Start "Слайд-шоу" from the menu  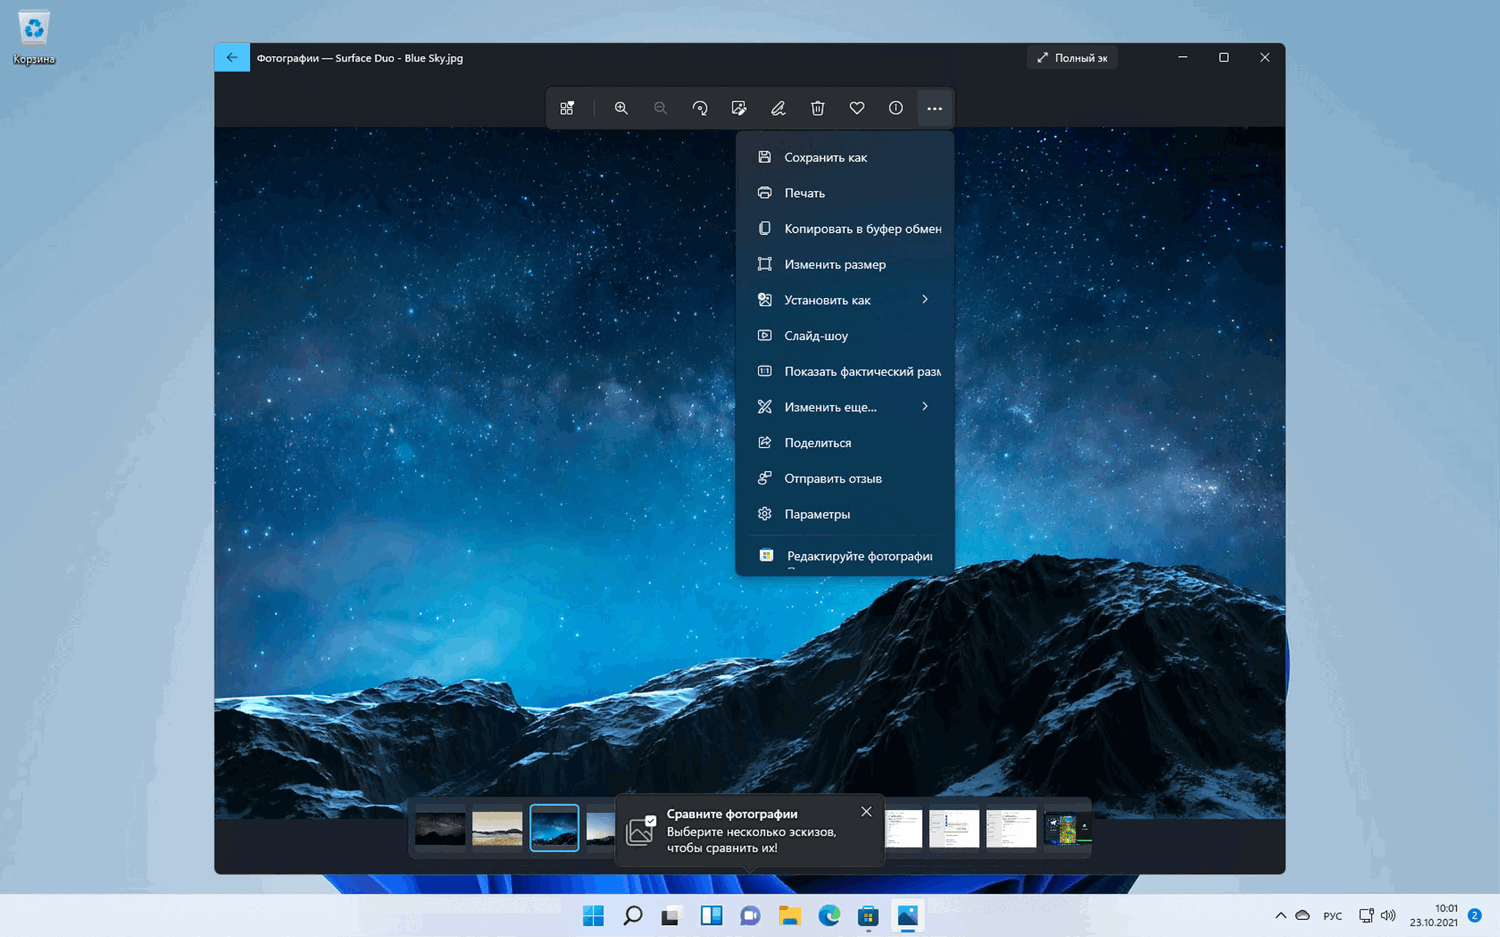coord(845,336)
